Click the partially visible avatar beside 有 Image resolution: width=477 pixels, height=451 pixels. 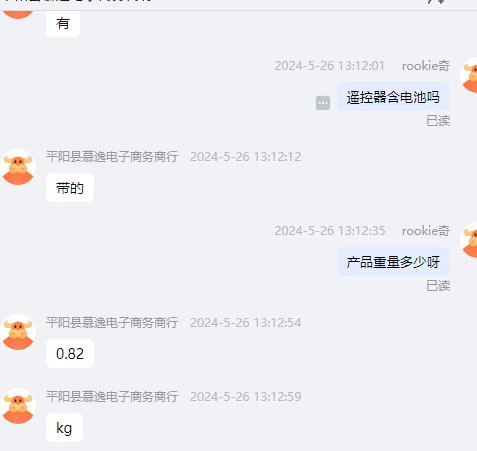(x=18, y=15)
